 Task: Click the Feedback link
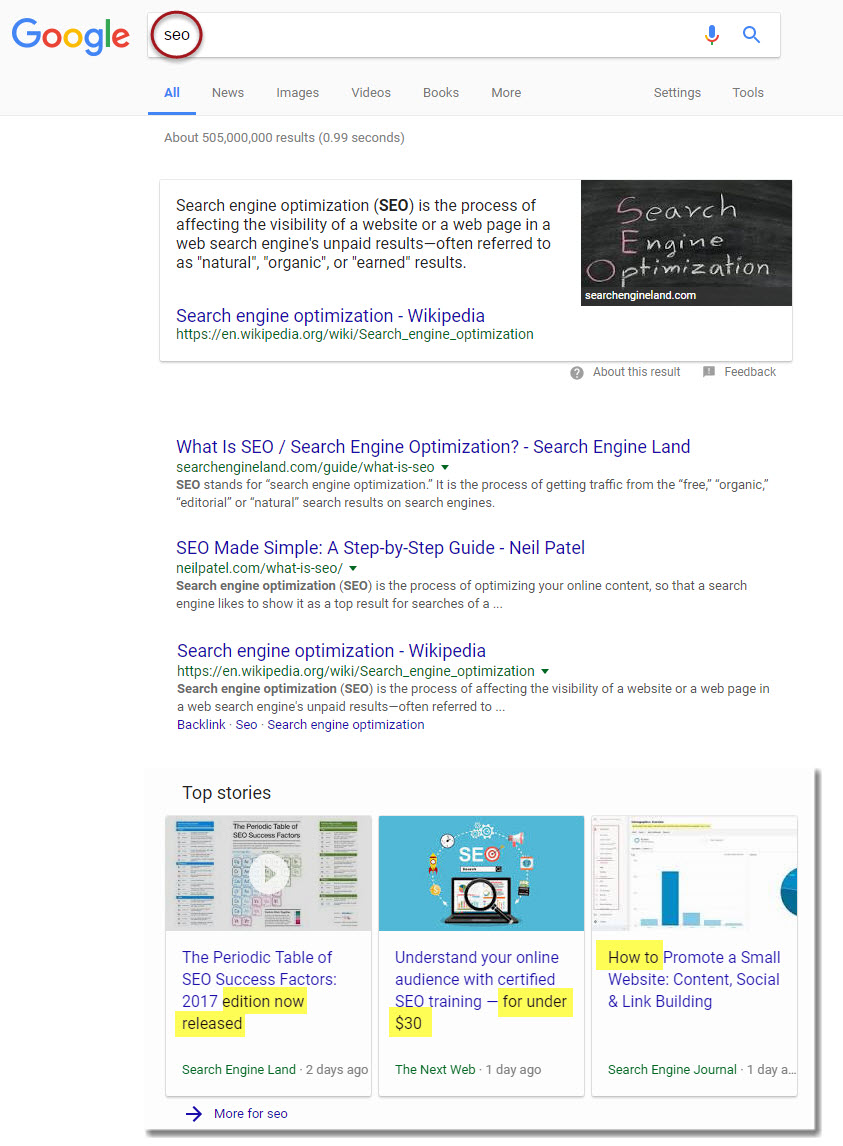(750, 372)
